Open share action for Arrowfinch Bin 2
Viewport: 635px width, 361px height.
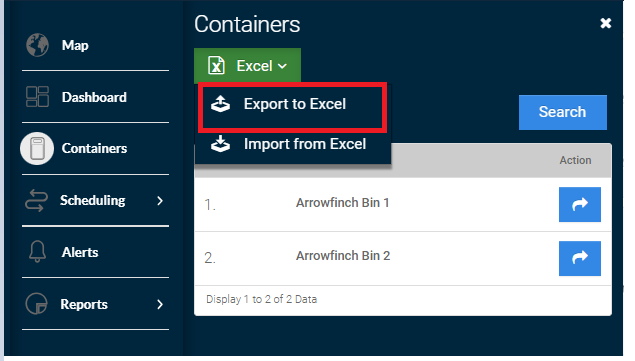580,258
